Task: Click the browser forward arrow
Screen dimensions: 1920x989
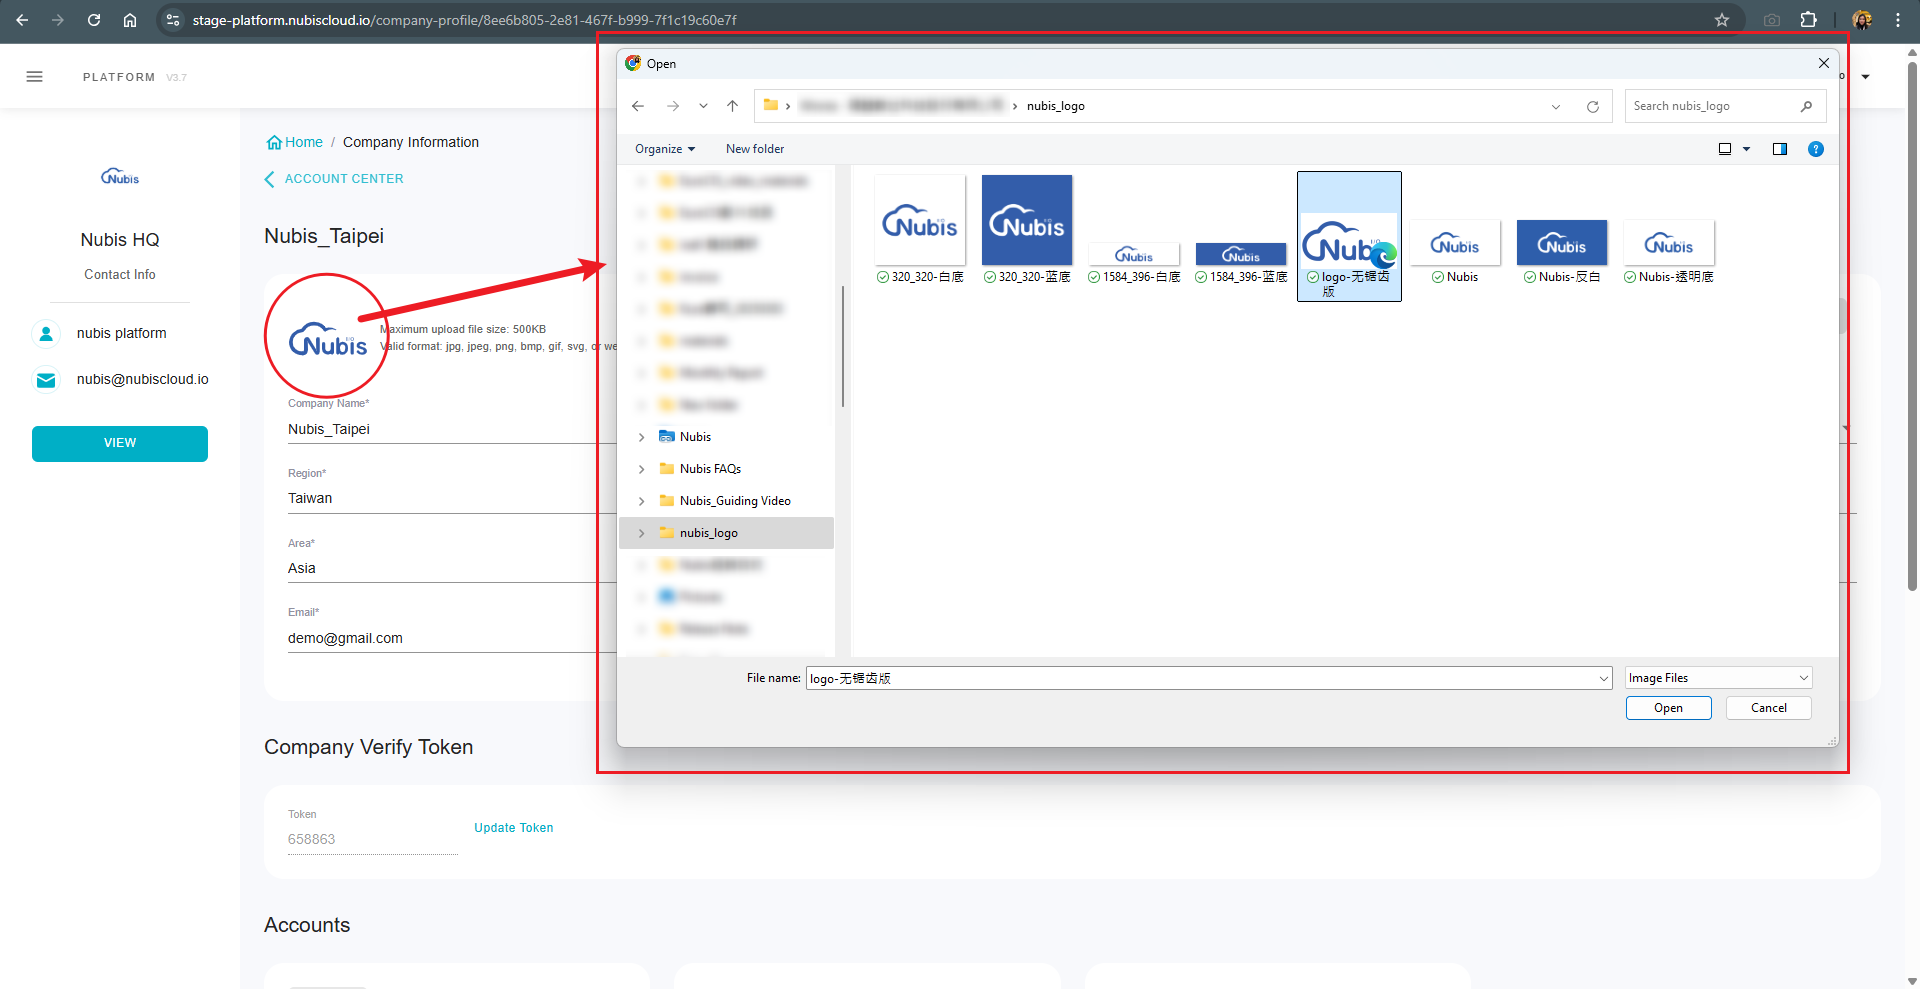Action: pyautogui.click(x=58, y=20)
